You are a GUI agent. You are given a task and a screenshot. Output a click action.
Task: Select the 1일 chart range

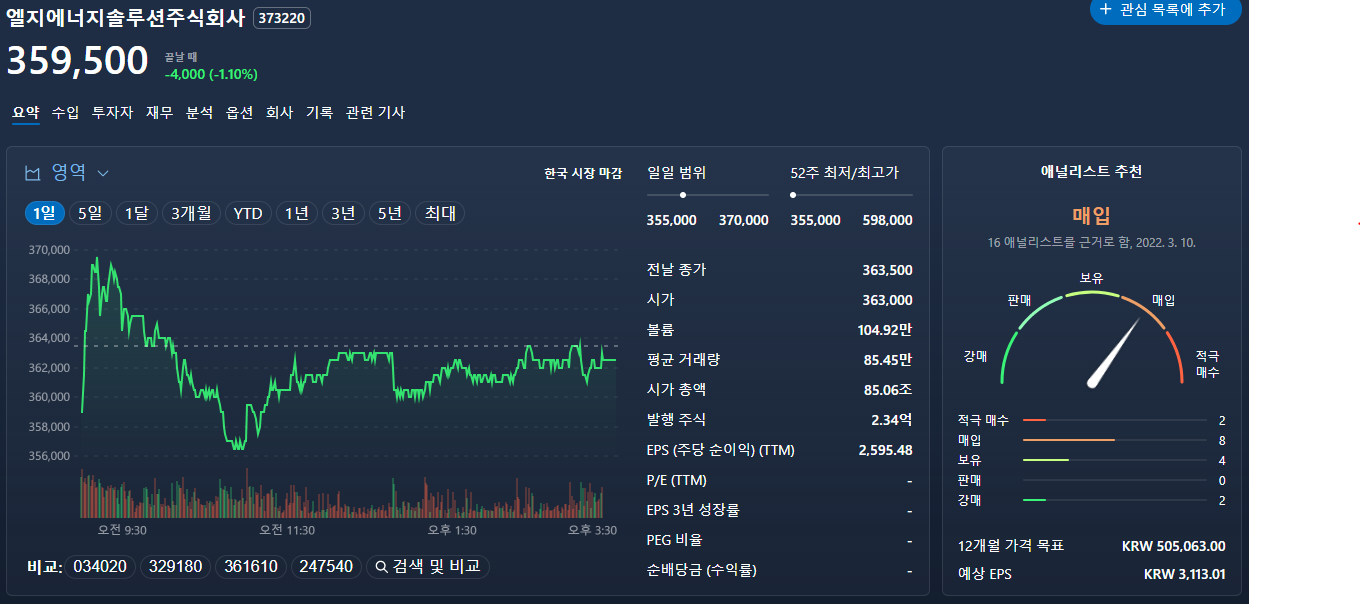pos(44,213)
